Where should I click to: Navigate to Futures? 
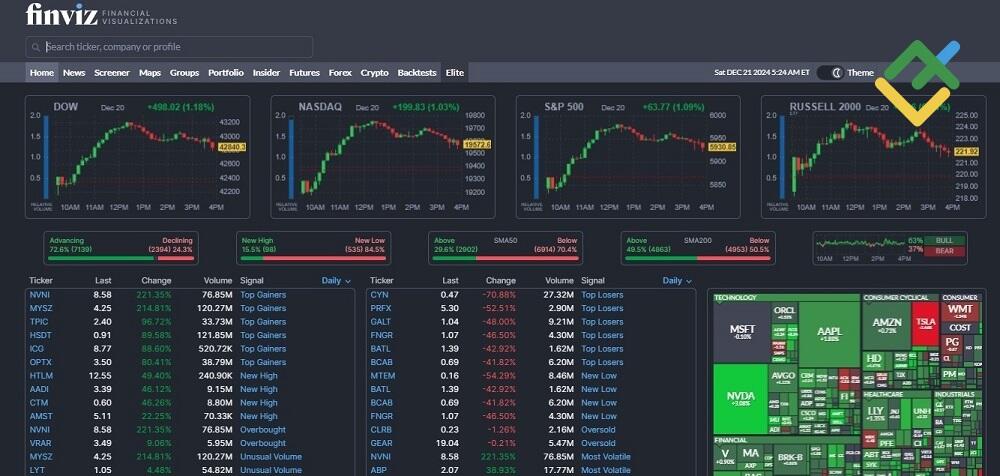pyautogui.click(x=304, y=73)
